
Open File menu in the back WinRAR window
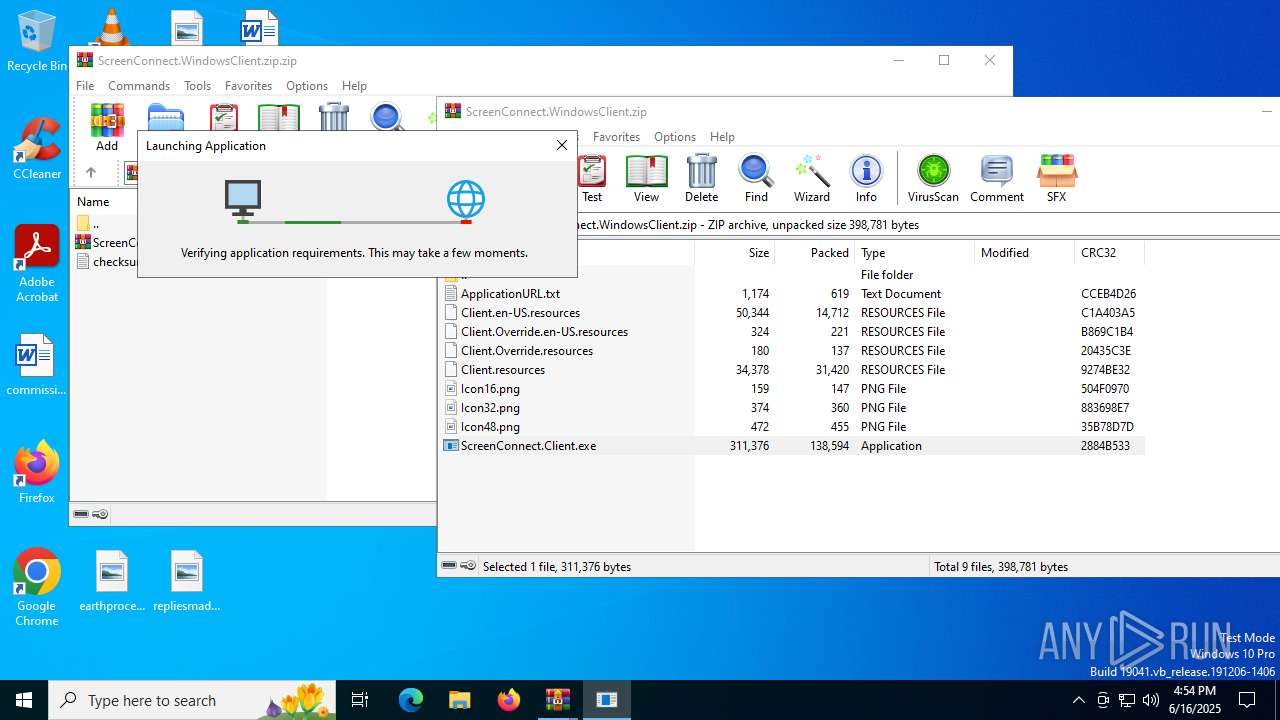[x=85, y=86]
